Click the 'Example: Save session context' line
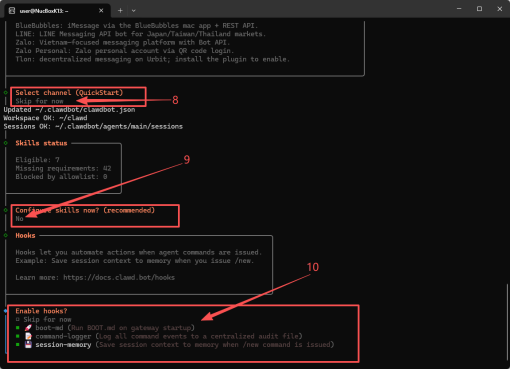 135,260
